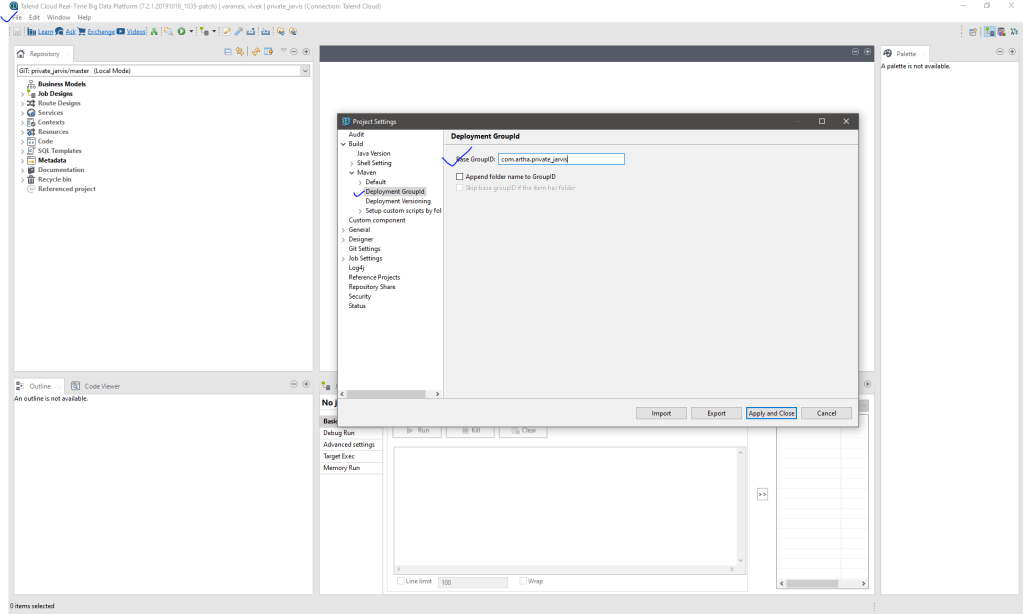Click the Export button
This screenshot has height=614, width=1023.
point(716,413)
